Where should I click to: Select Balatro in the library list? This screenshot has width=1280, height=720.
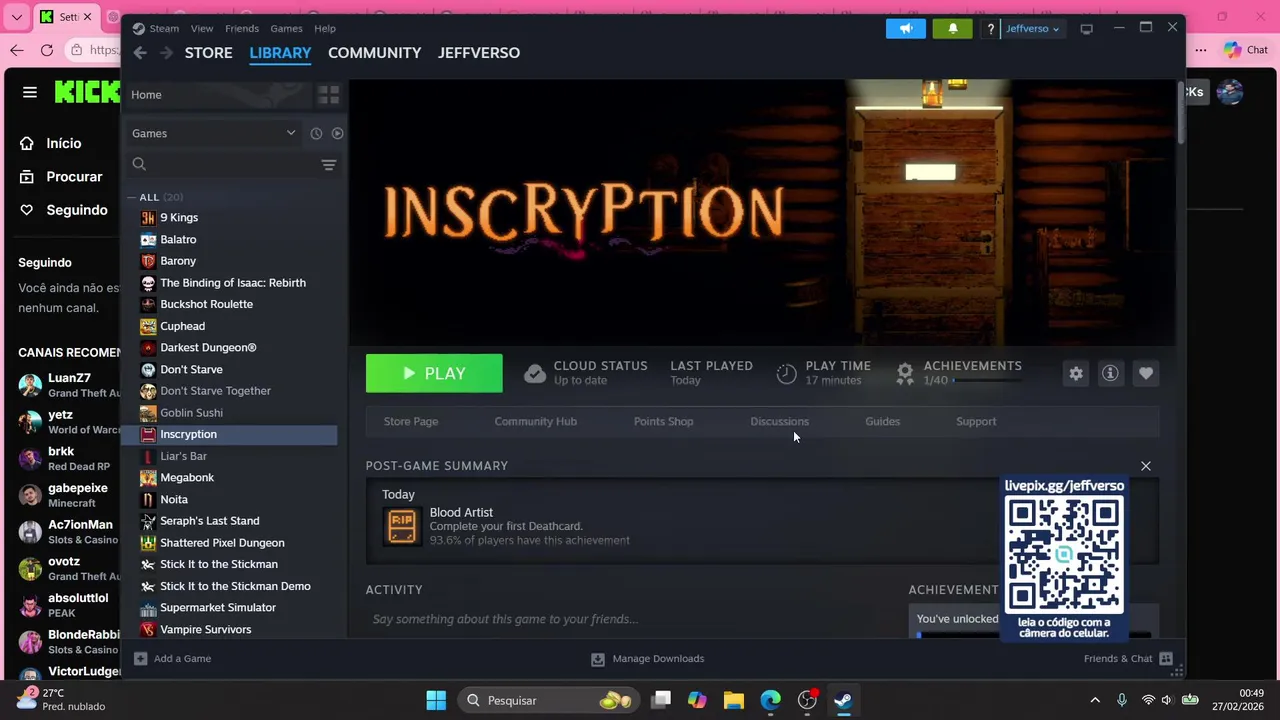pyautogui.click(x=178, y=240)
